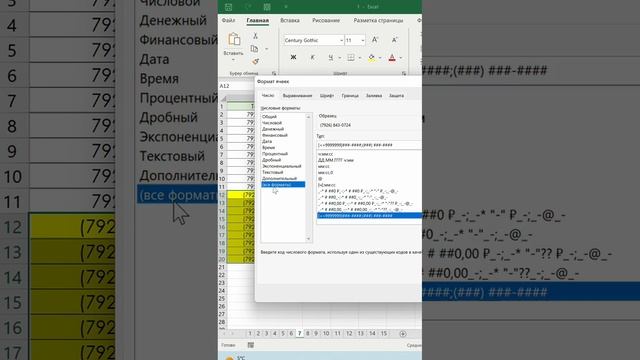Select the Время number format

tap(268, 147)
